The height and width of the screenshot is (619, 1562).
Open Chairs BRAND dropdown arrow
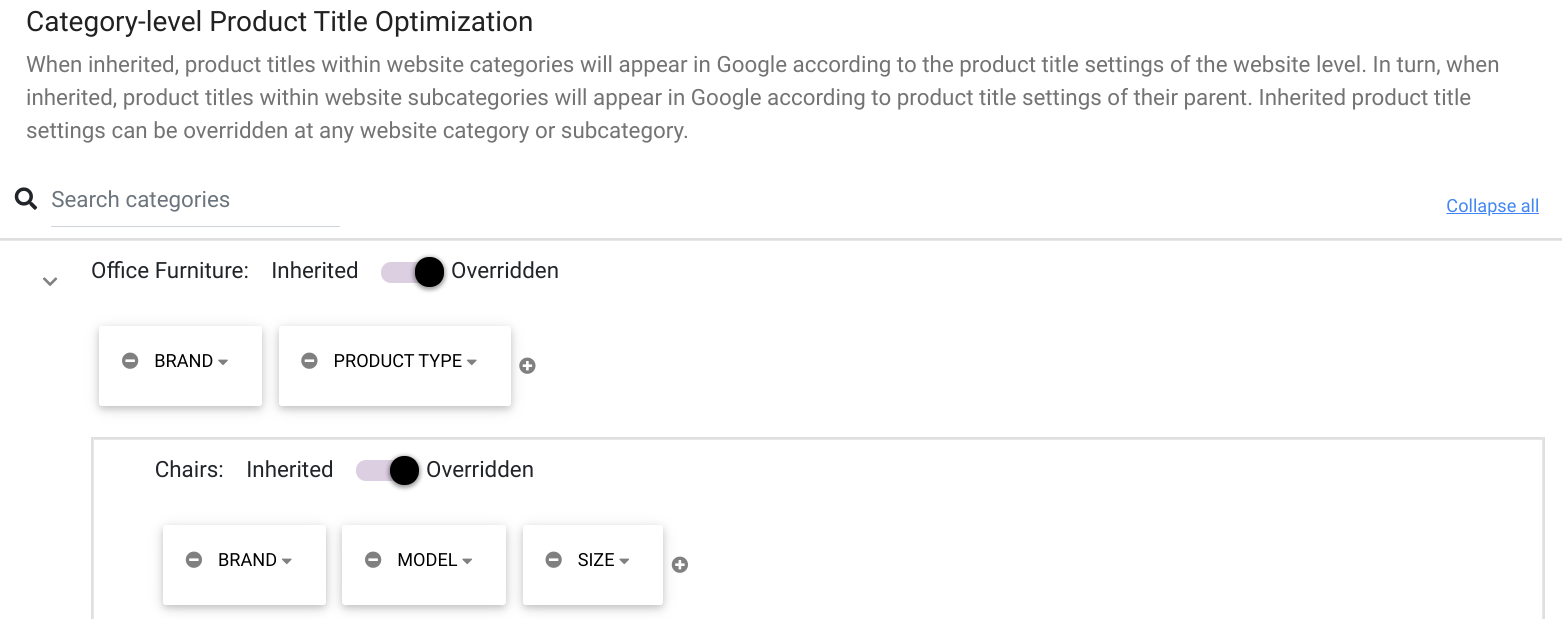tap(287, 561)
